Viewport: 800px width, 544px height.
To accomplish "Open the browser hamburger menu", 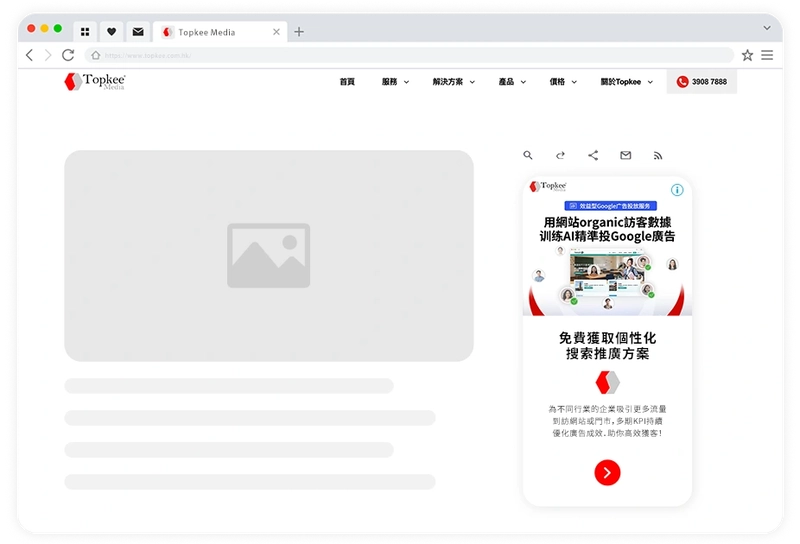I will (767, 55).
